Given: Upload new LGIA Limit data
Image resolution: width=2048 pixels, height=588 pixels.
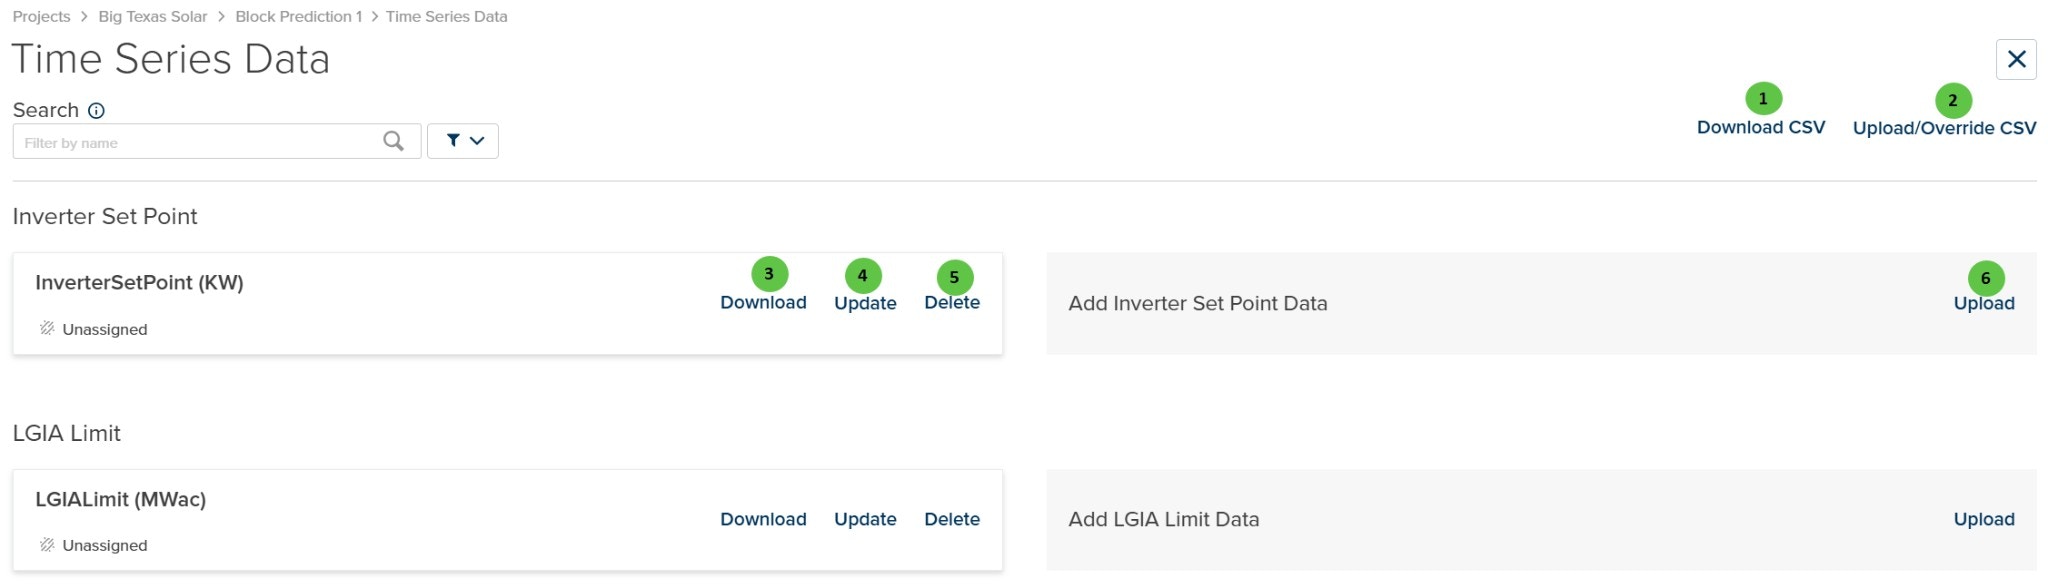Looking at the screenshot, I should pyautogui.click(x=1984, y=519).
